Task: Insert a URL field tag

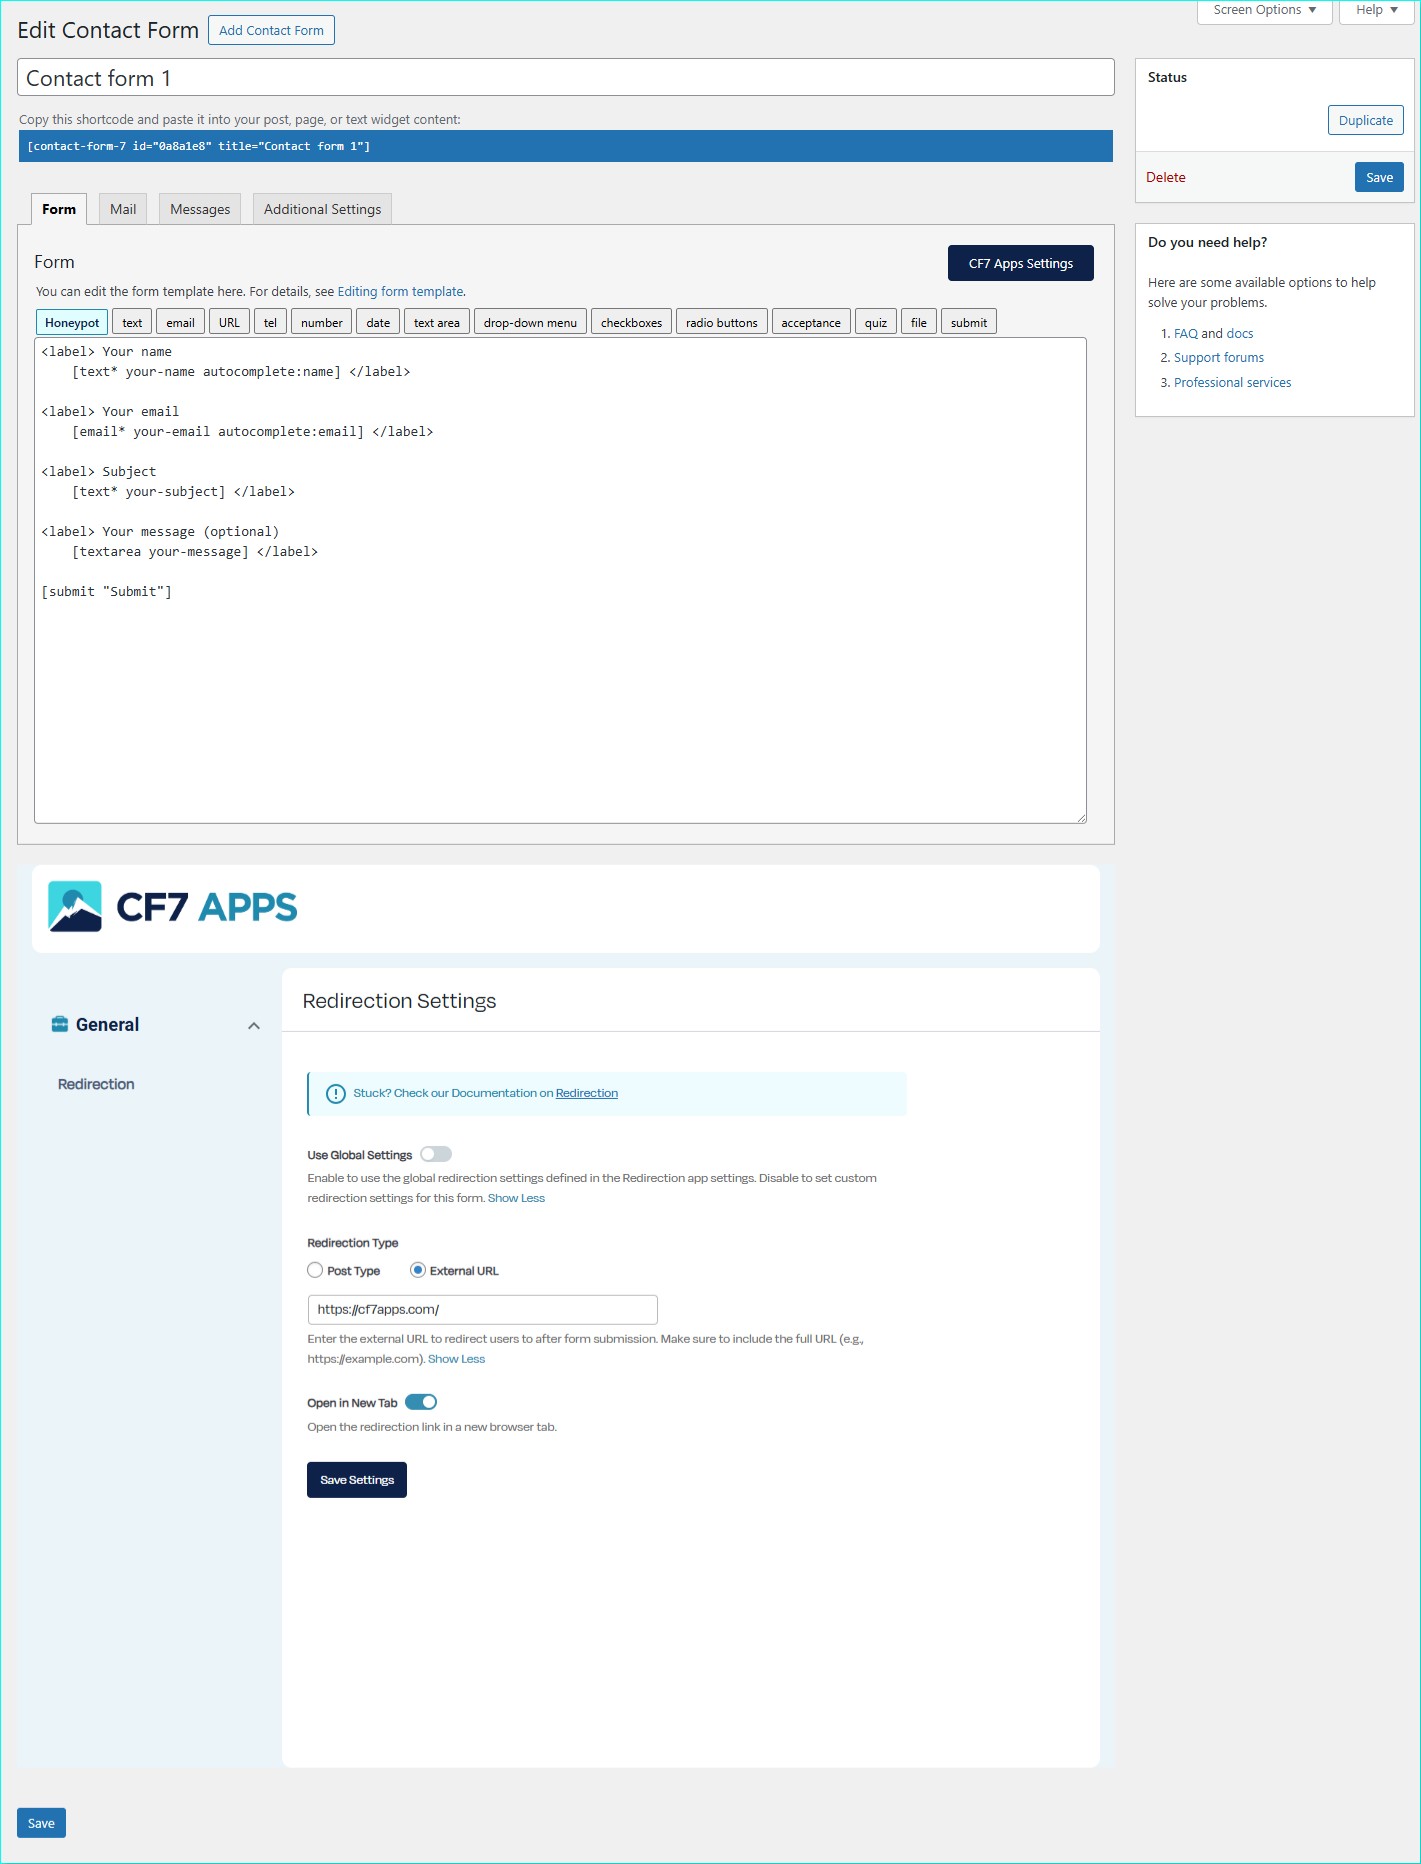Action: [x=229, y=322]
